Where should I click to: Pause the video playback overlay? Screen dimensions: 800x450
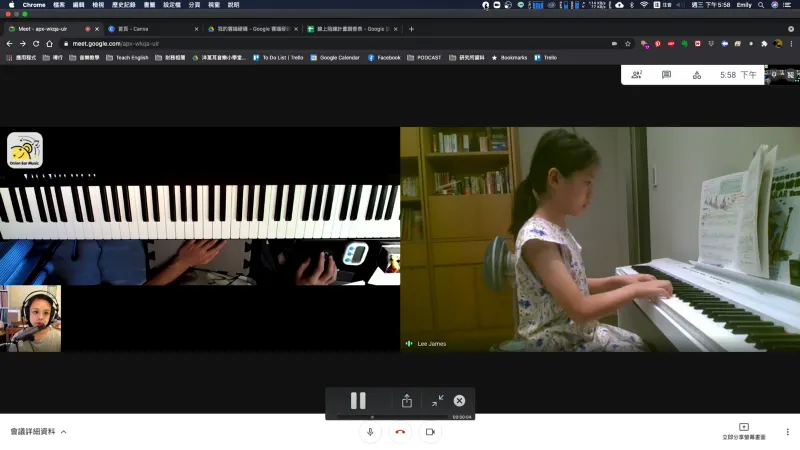[358, 401]
